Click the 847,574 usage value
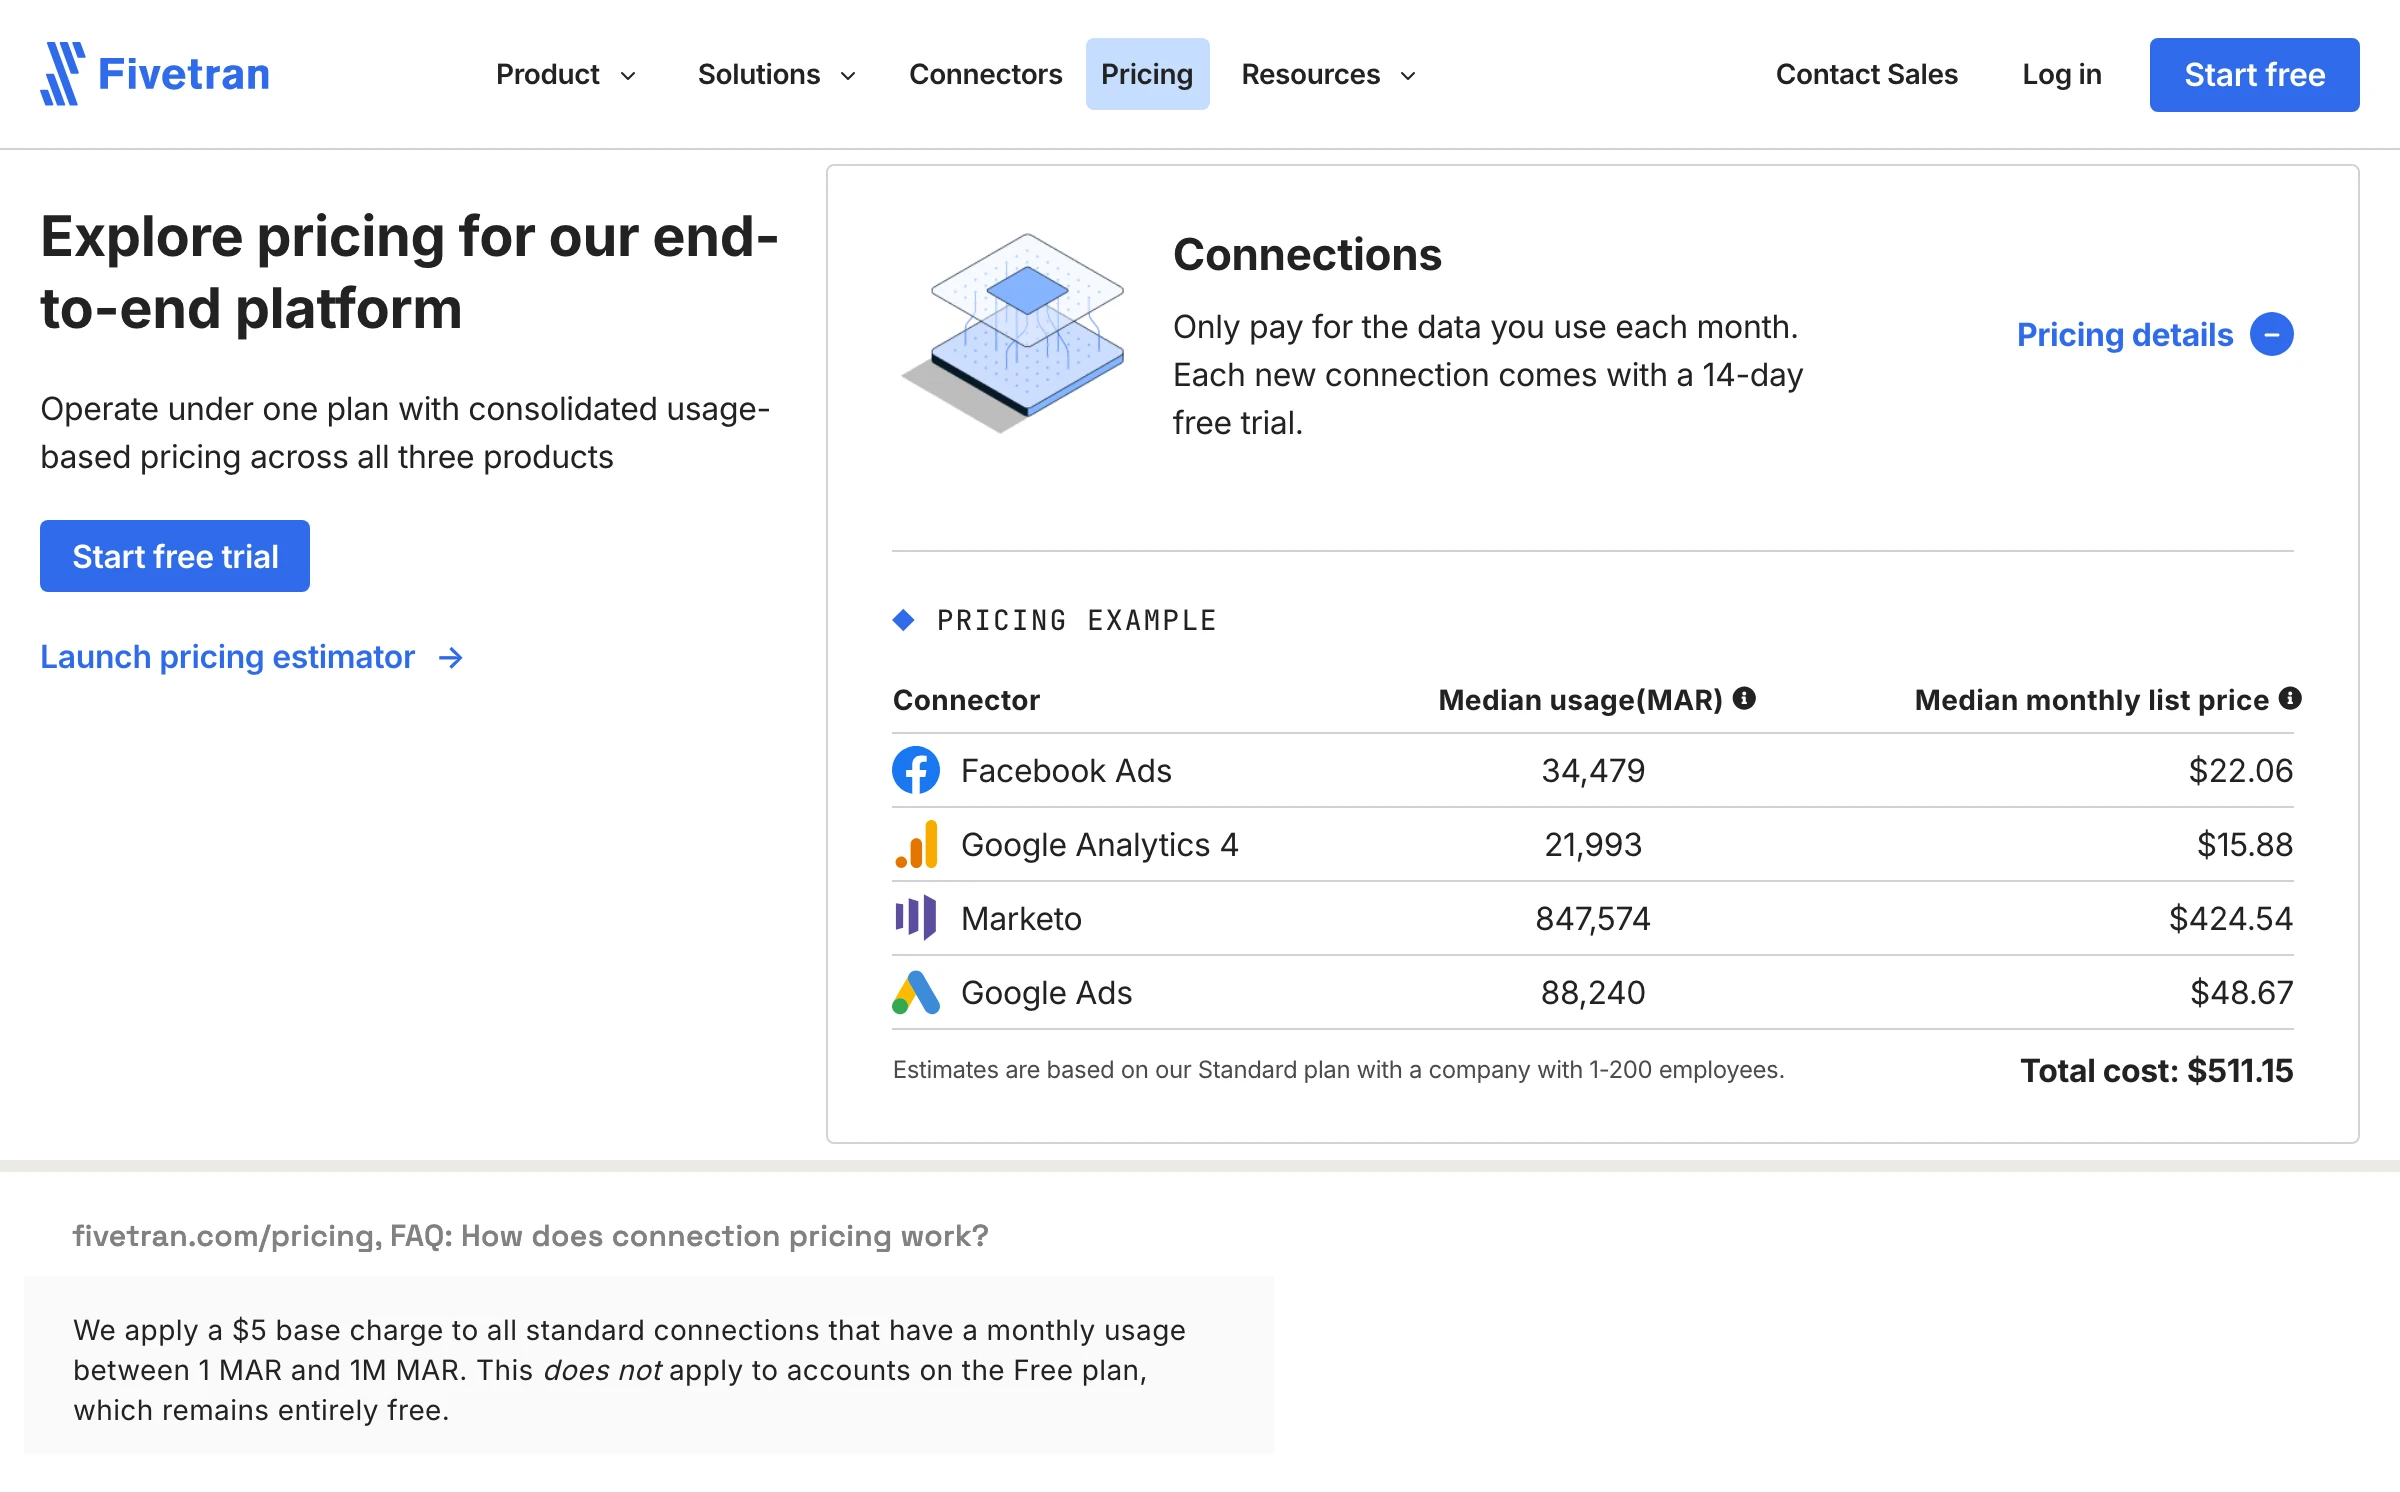The image size is (2400, 1492). (x=1593, y=918)
